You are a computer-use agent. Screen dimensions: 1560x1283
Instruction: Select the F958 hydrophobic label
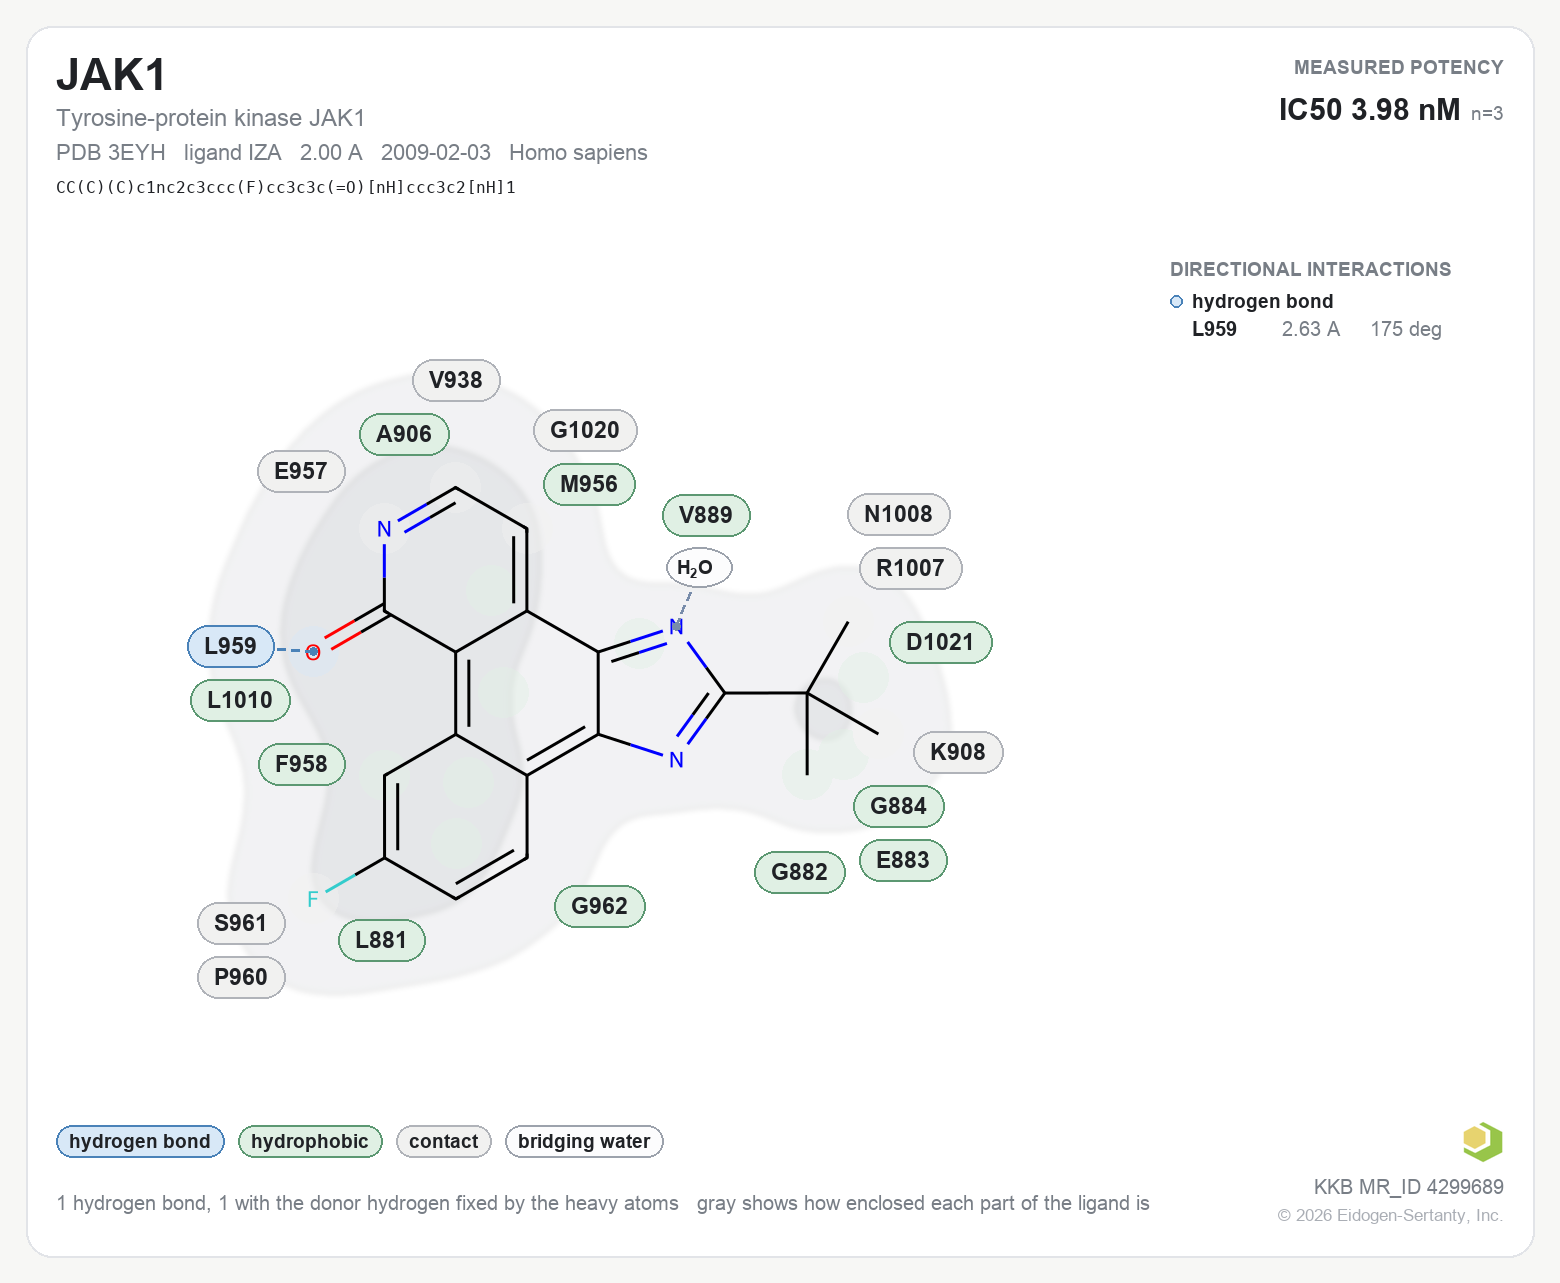pyautogui.click(x=302, y=764)
